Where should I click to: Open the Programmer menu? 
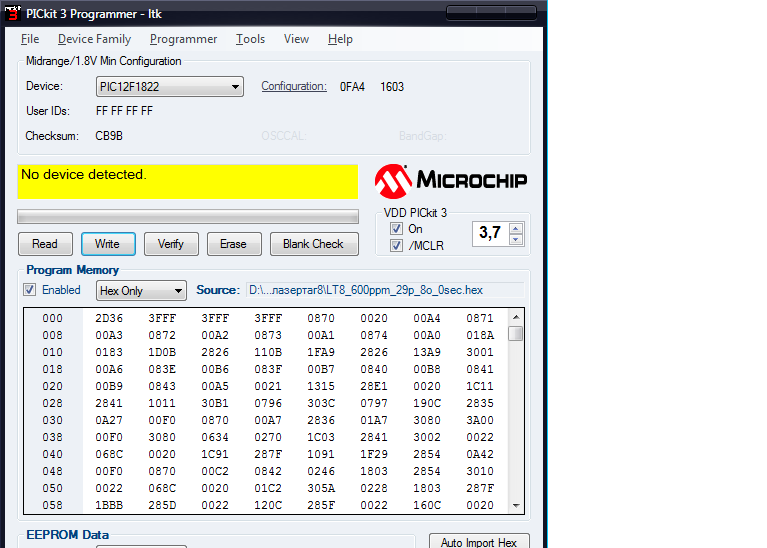183,39
